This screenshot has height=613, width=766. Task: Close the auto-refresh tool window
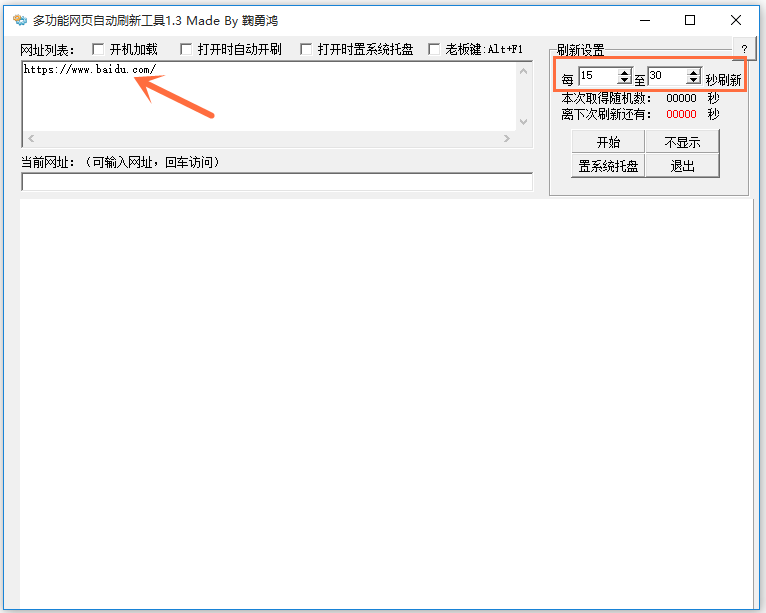736,21
